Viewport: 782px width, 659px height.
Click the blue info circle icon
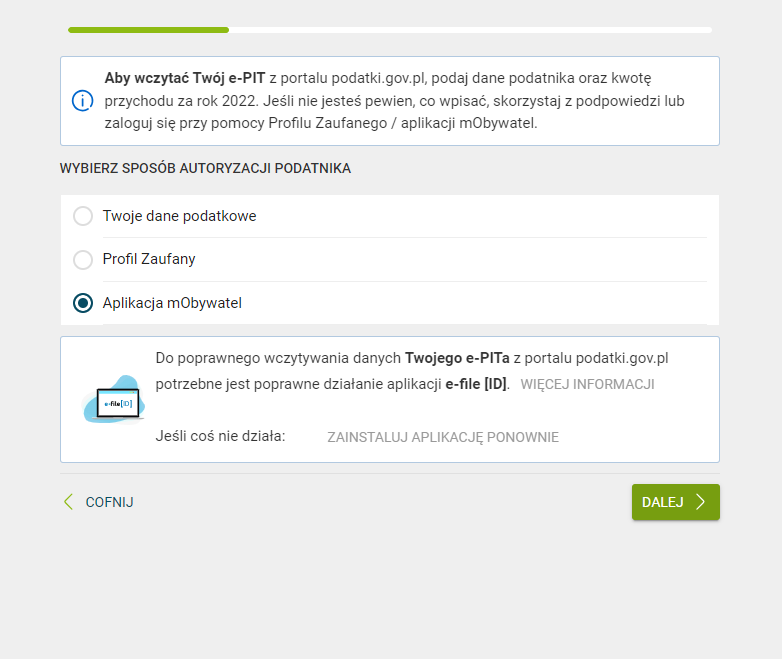(82, 101)
